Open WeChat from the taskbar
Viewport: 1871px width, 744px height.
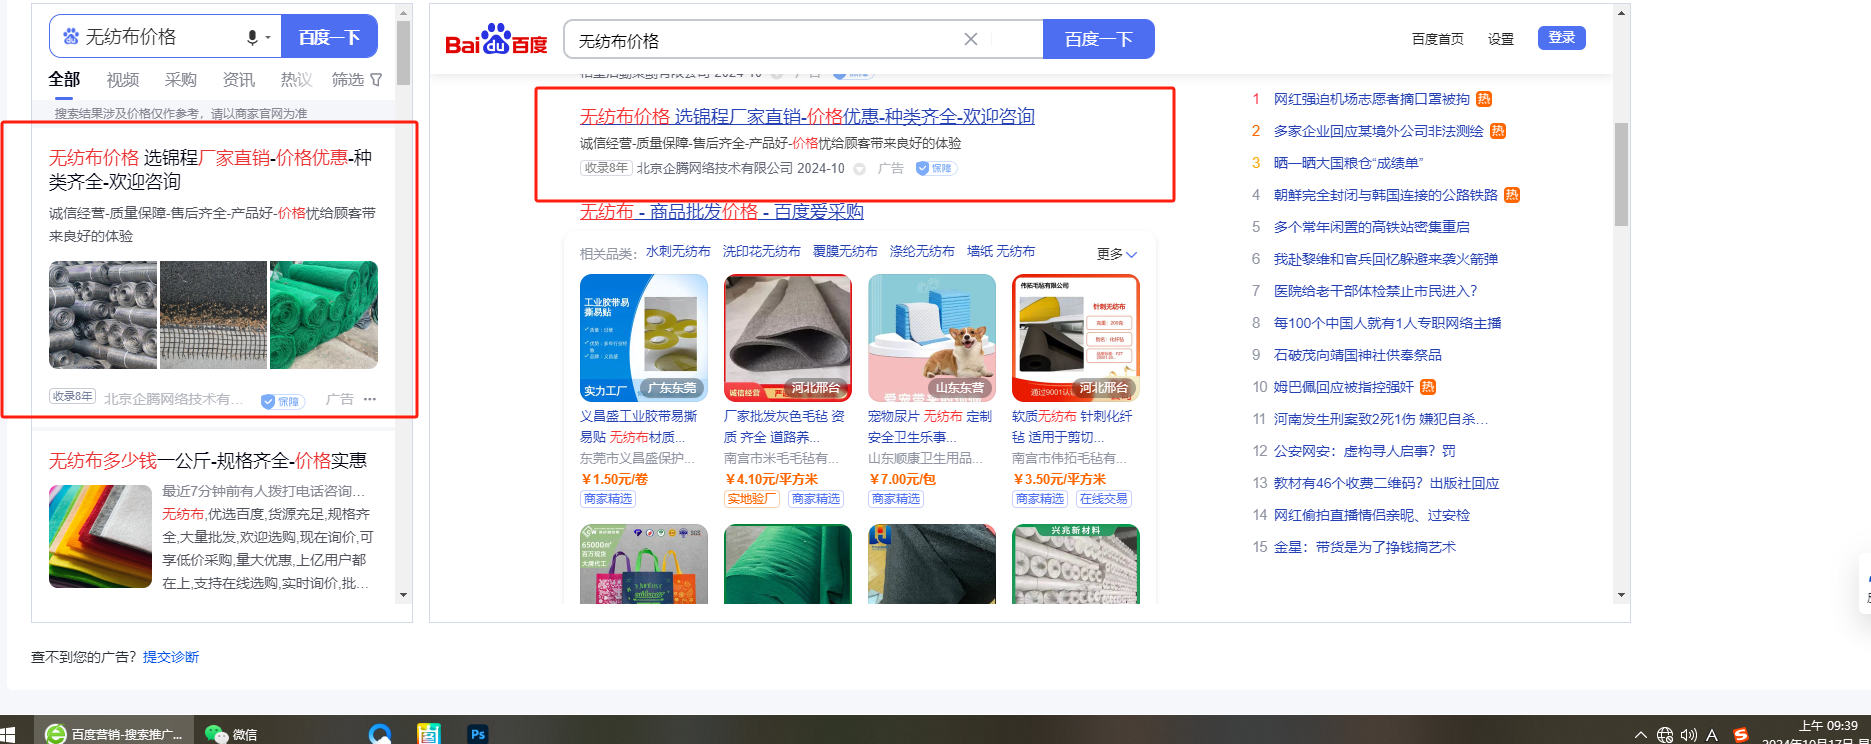(231, 734)
